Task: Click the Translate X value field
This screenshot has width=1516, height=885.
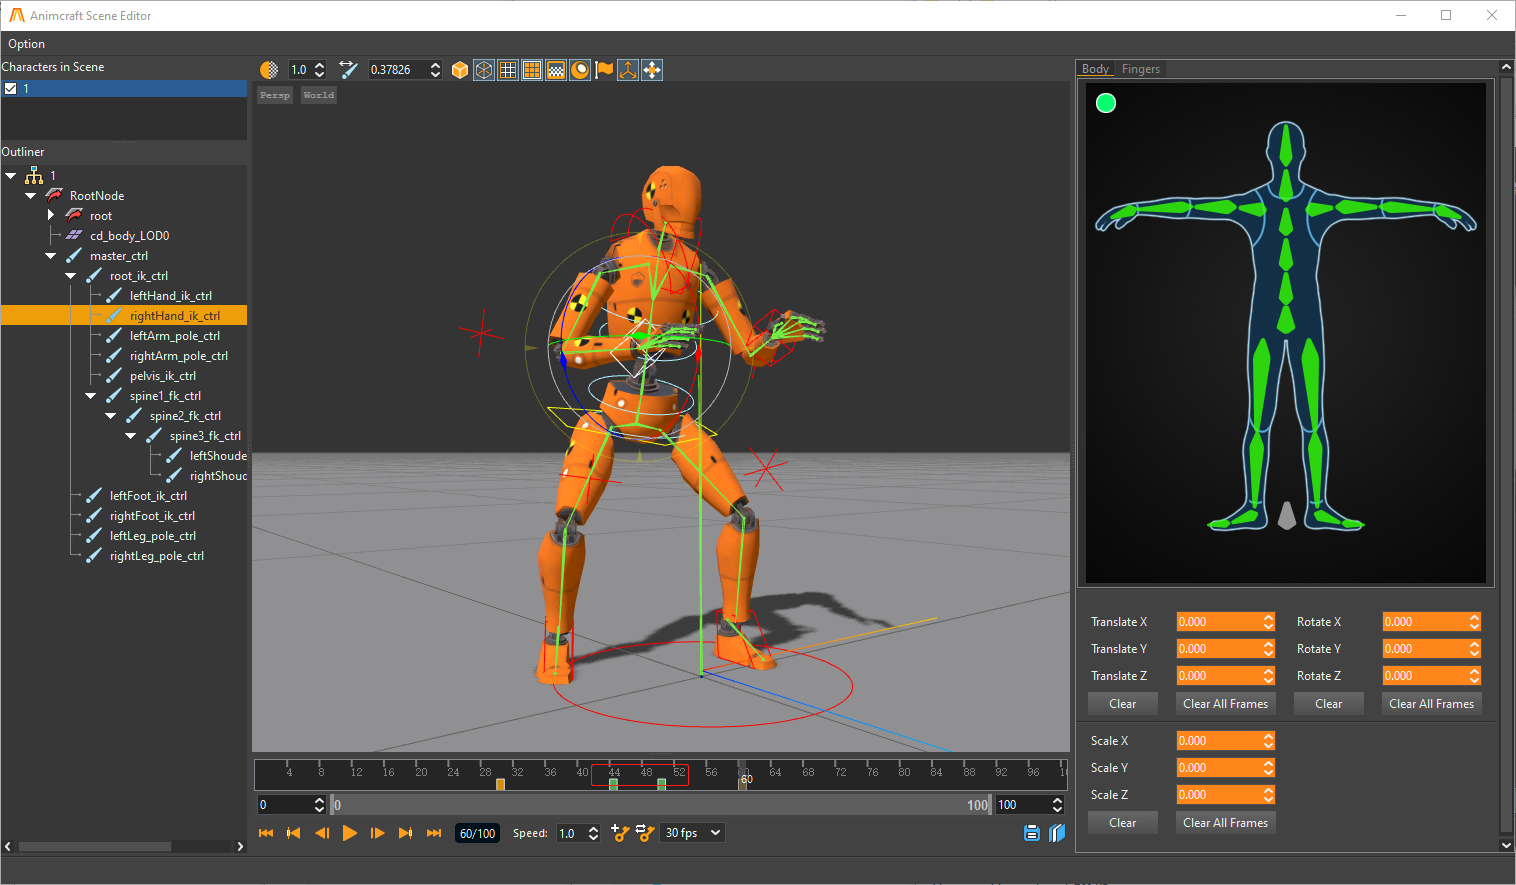Action: tap(1218, 622)
